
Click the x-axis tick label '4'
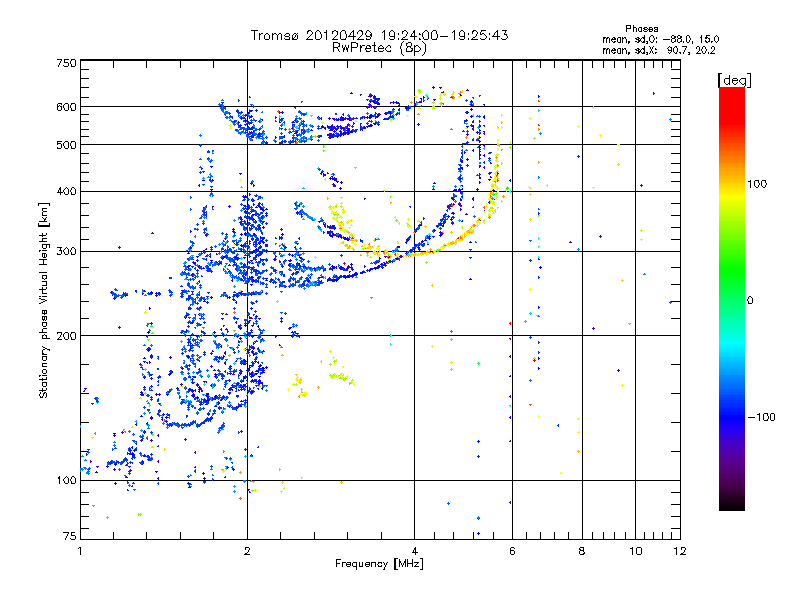tap(414, 551)
